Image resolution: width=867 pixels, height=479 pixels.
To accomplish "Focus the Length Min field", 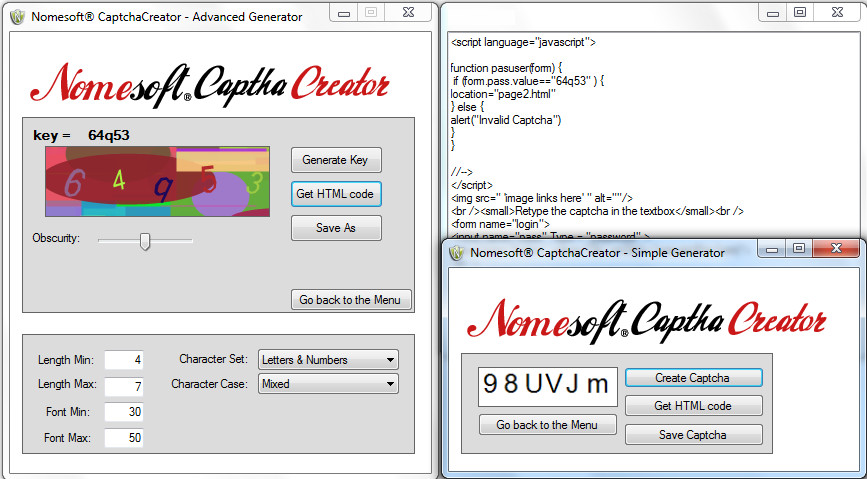I will [x=124, y=360].
